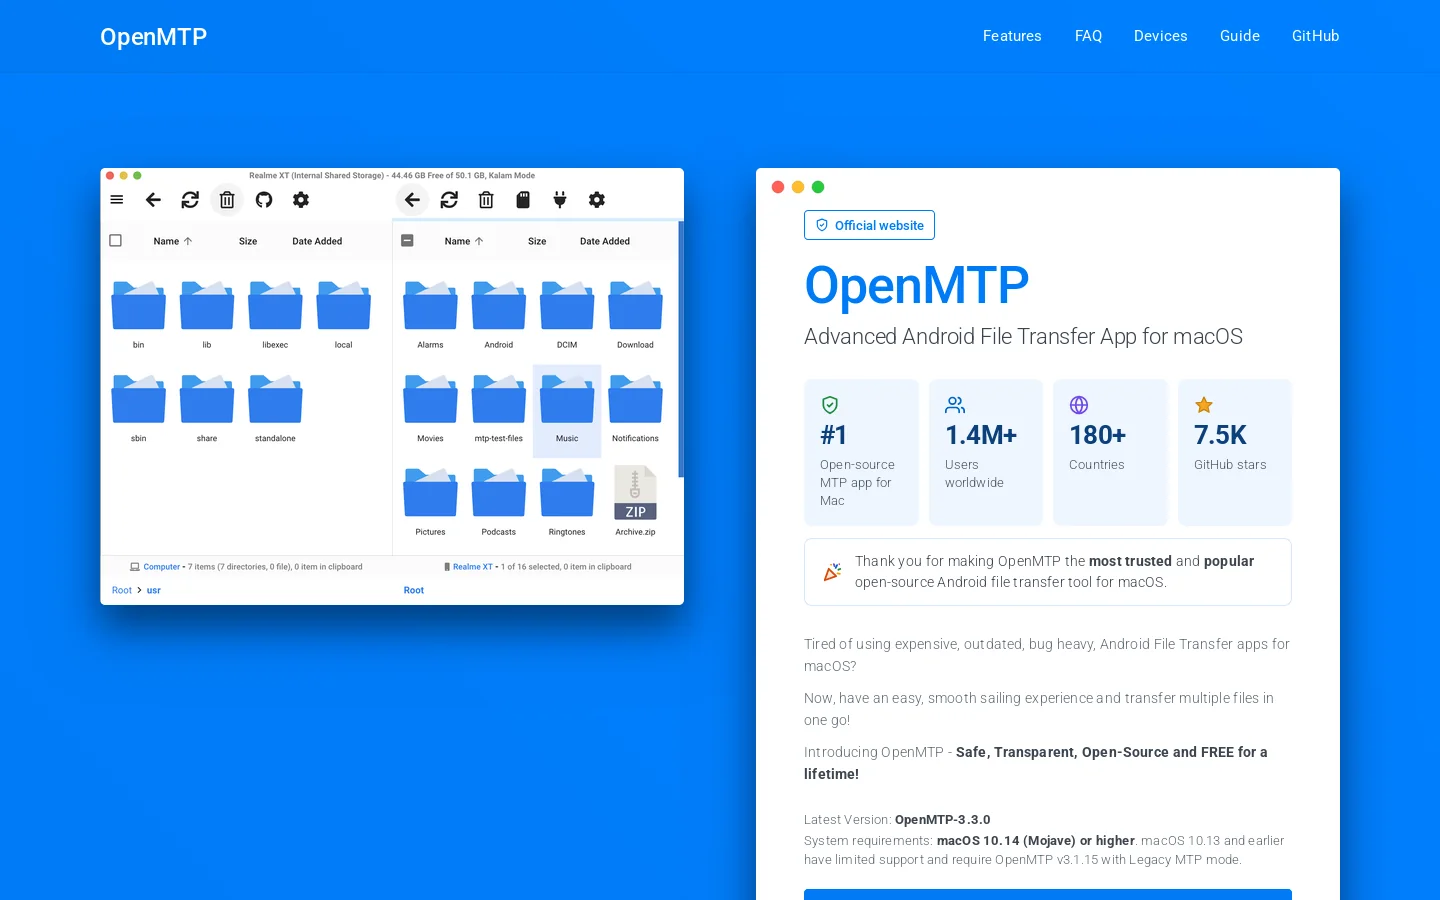
Task: Click the Computer label in status bar
Action: pos(161,567)
